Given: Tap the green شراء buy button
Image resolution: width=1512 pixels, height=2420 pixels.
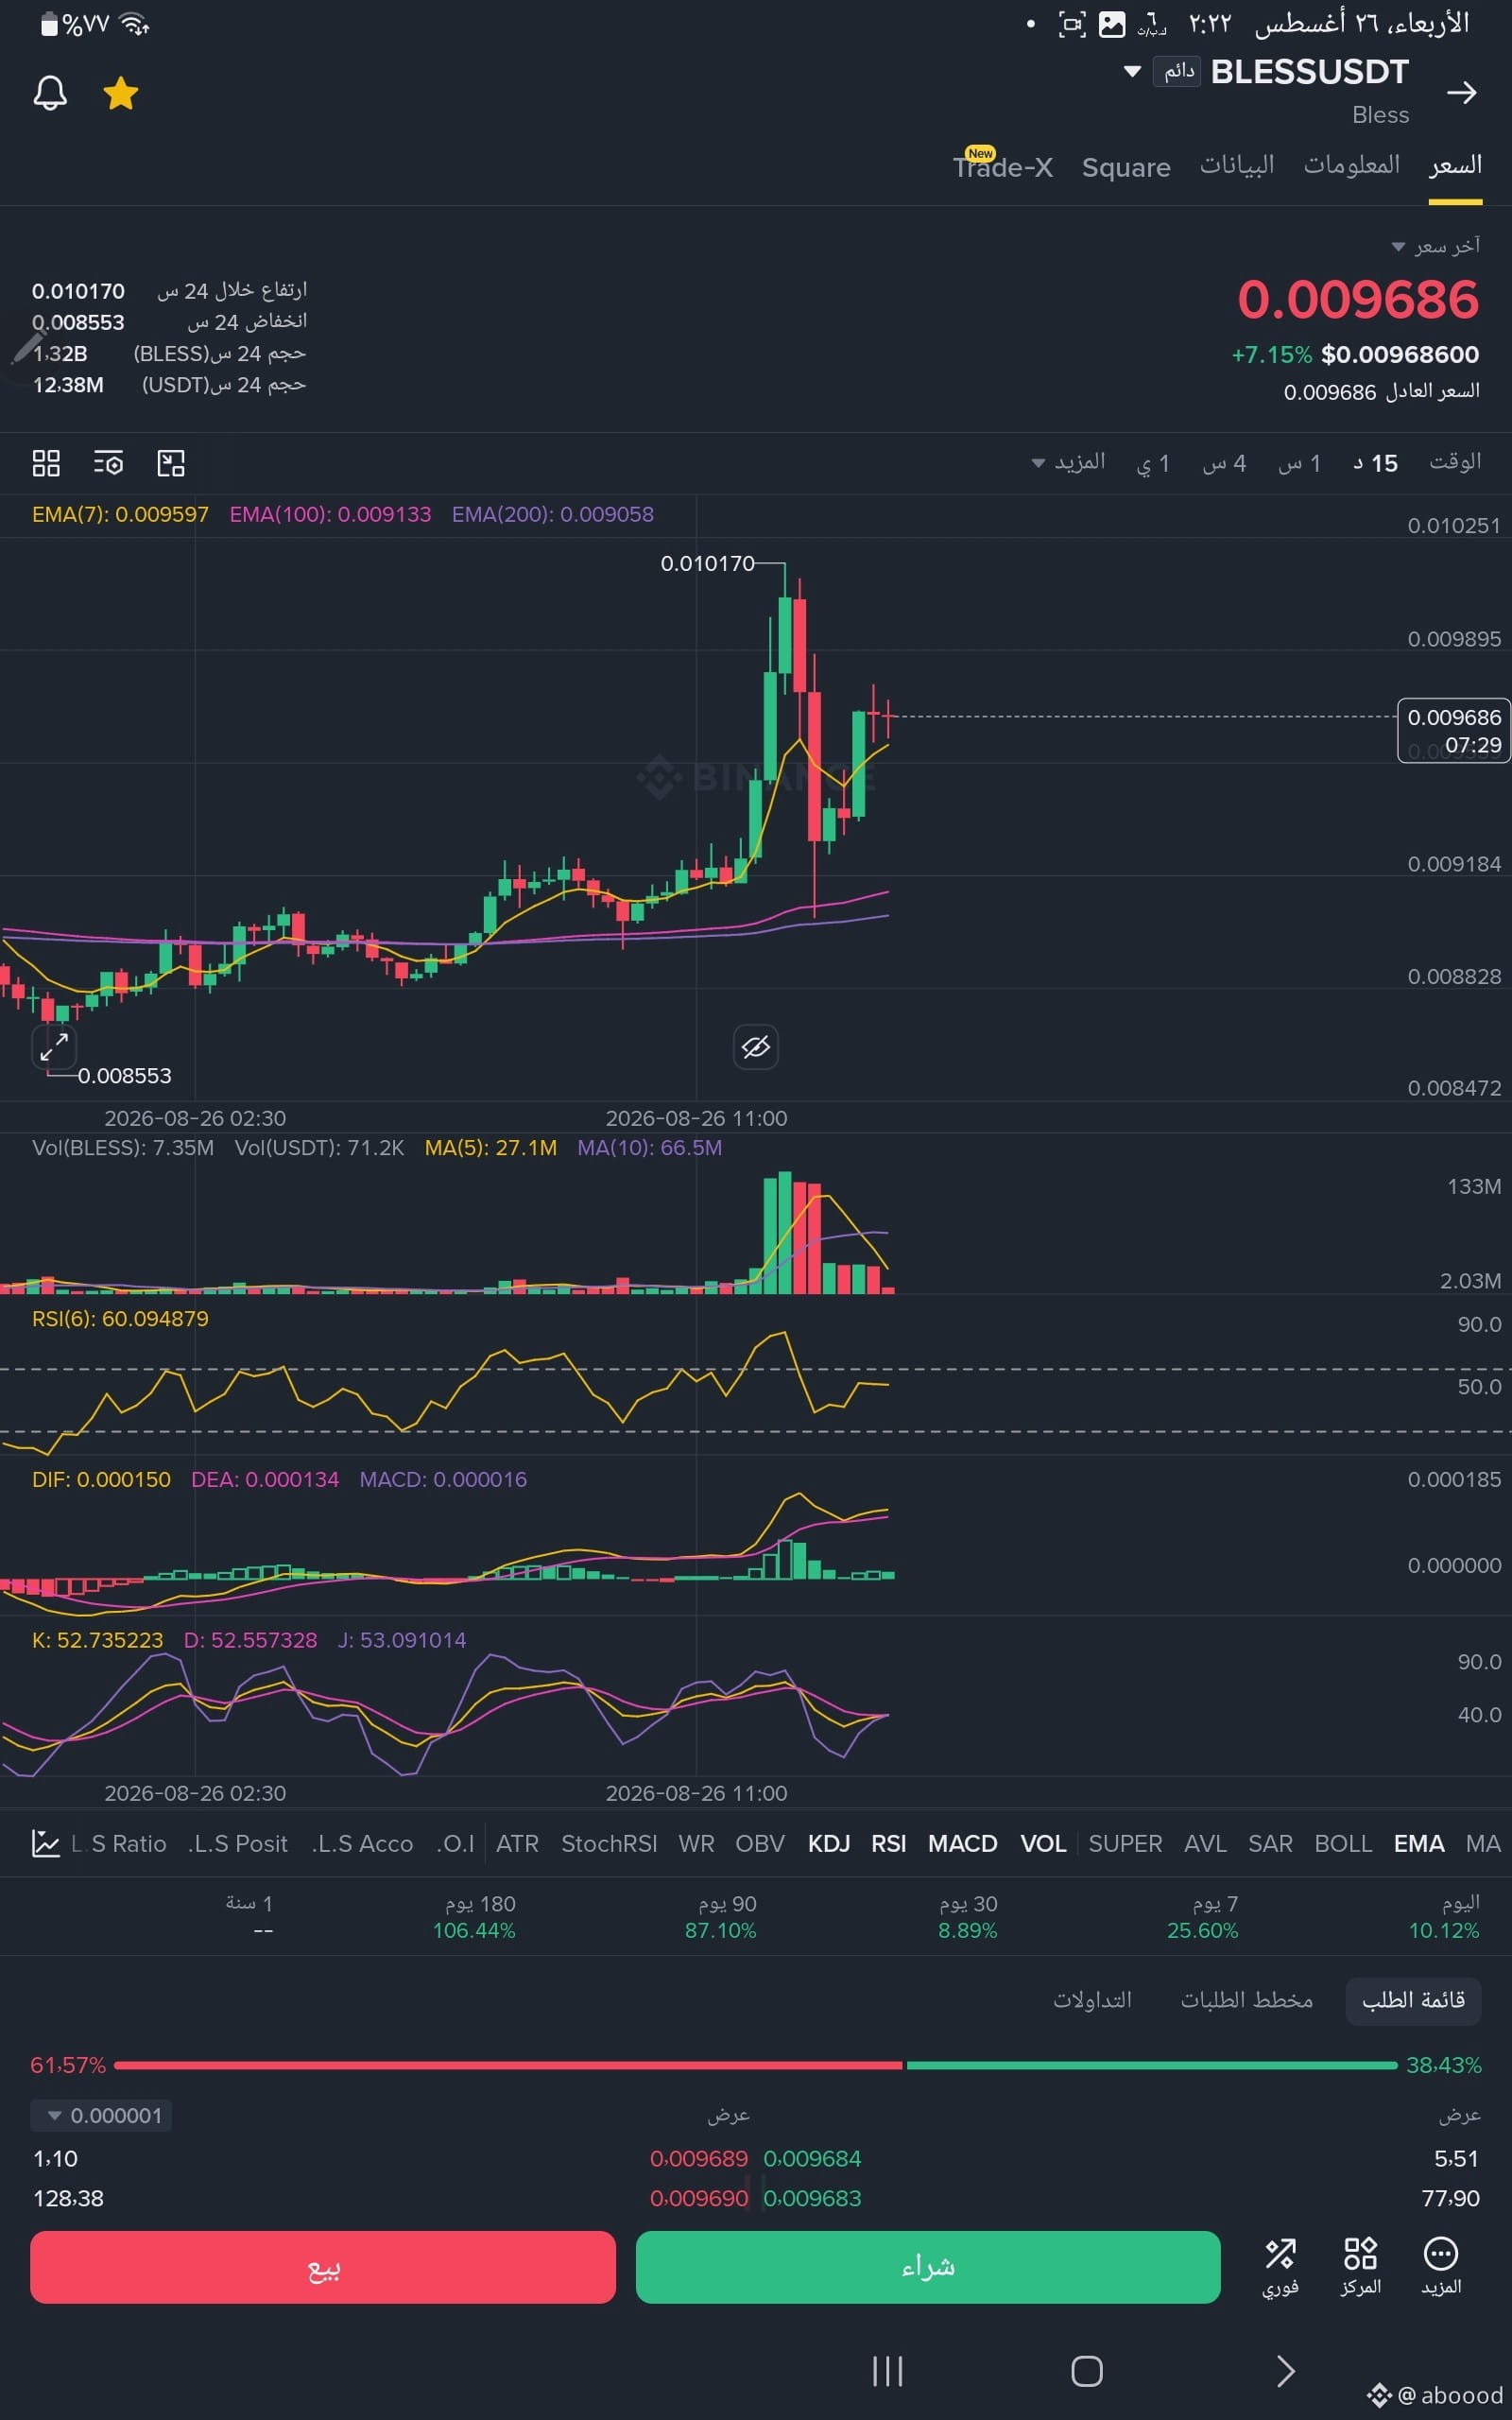Looking at the screenshot, I should 928,2267.
